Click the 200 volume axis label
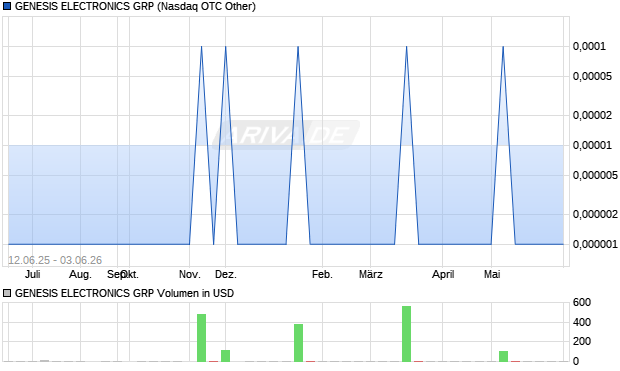 [582, 341]
